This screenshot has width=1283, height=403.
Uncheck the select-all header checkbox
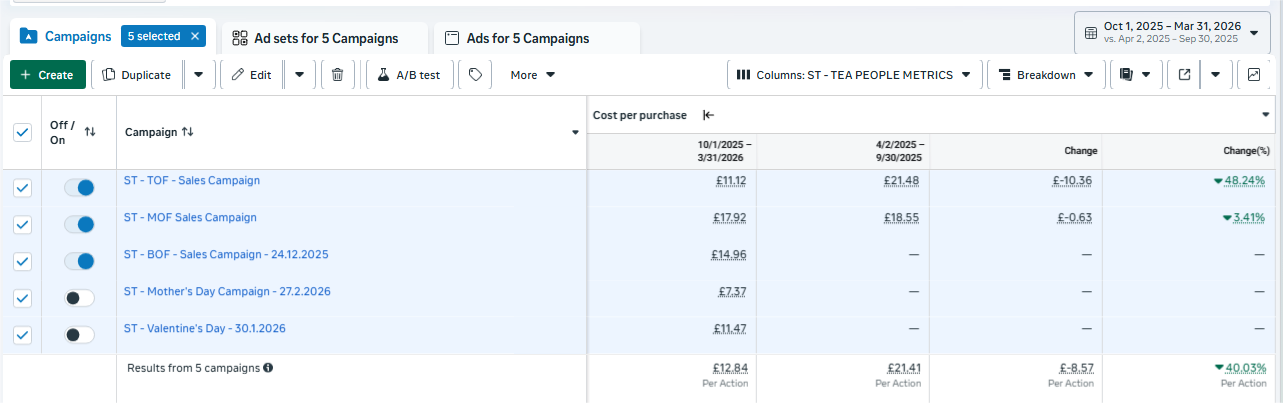tap(22, 132)
